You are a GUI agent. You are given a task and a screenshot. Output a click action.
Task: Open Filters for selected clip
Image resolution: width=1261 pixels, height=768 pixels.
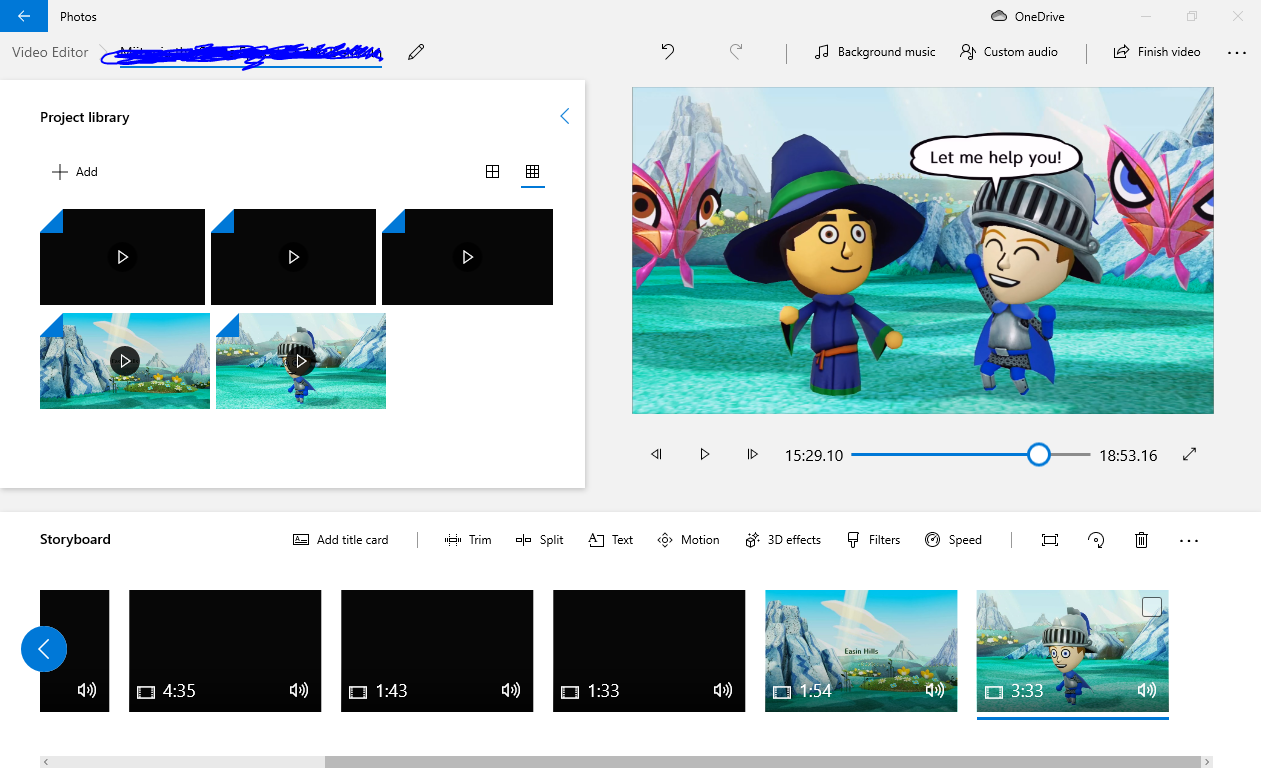(873, 540)
